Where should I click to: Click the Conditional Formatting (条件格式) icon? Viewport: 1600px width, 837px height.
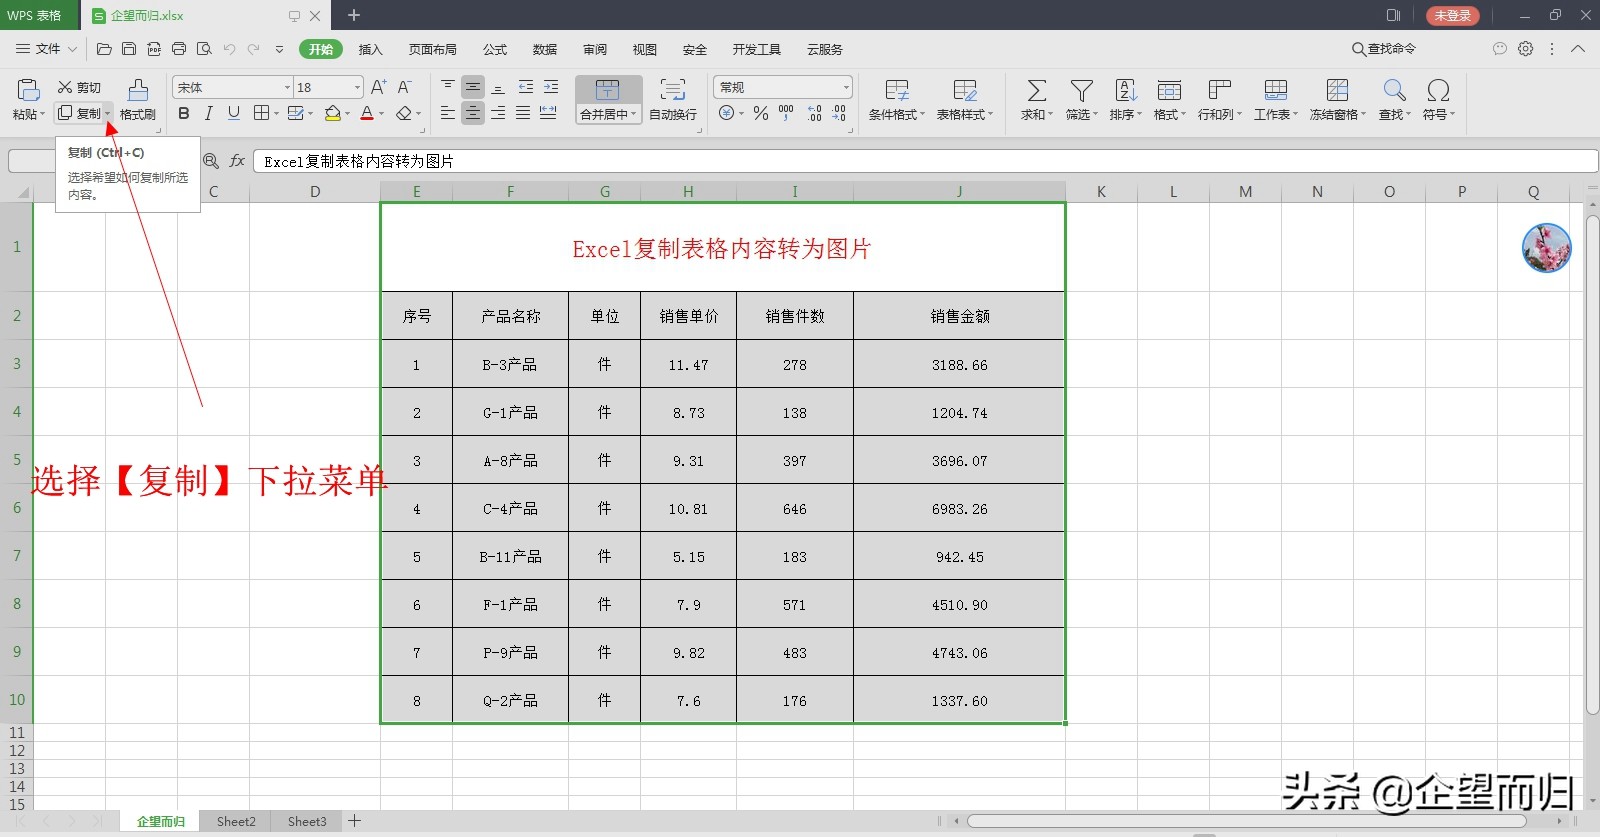pos(897,91)
